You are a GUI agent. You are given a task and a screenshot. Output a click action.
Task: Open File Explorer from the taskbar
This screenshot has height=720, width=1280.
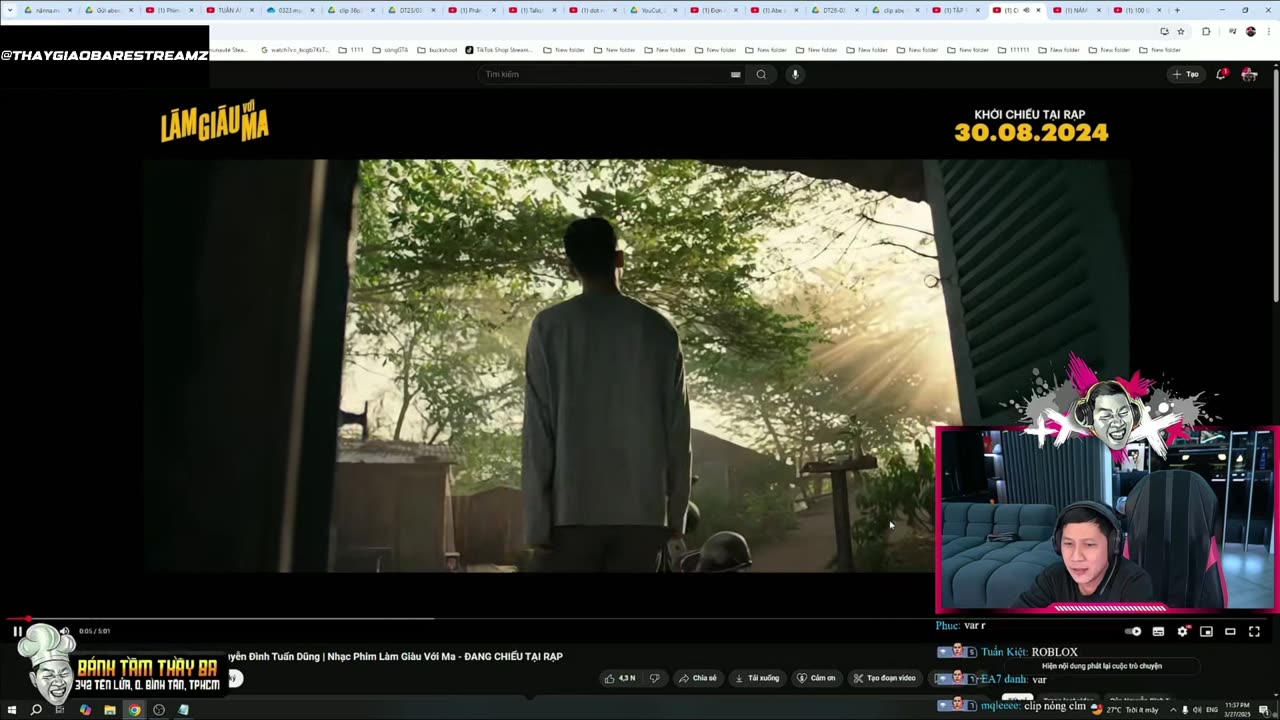tap(110, 710)
